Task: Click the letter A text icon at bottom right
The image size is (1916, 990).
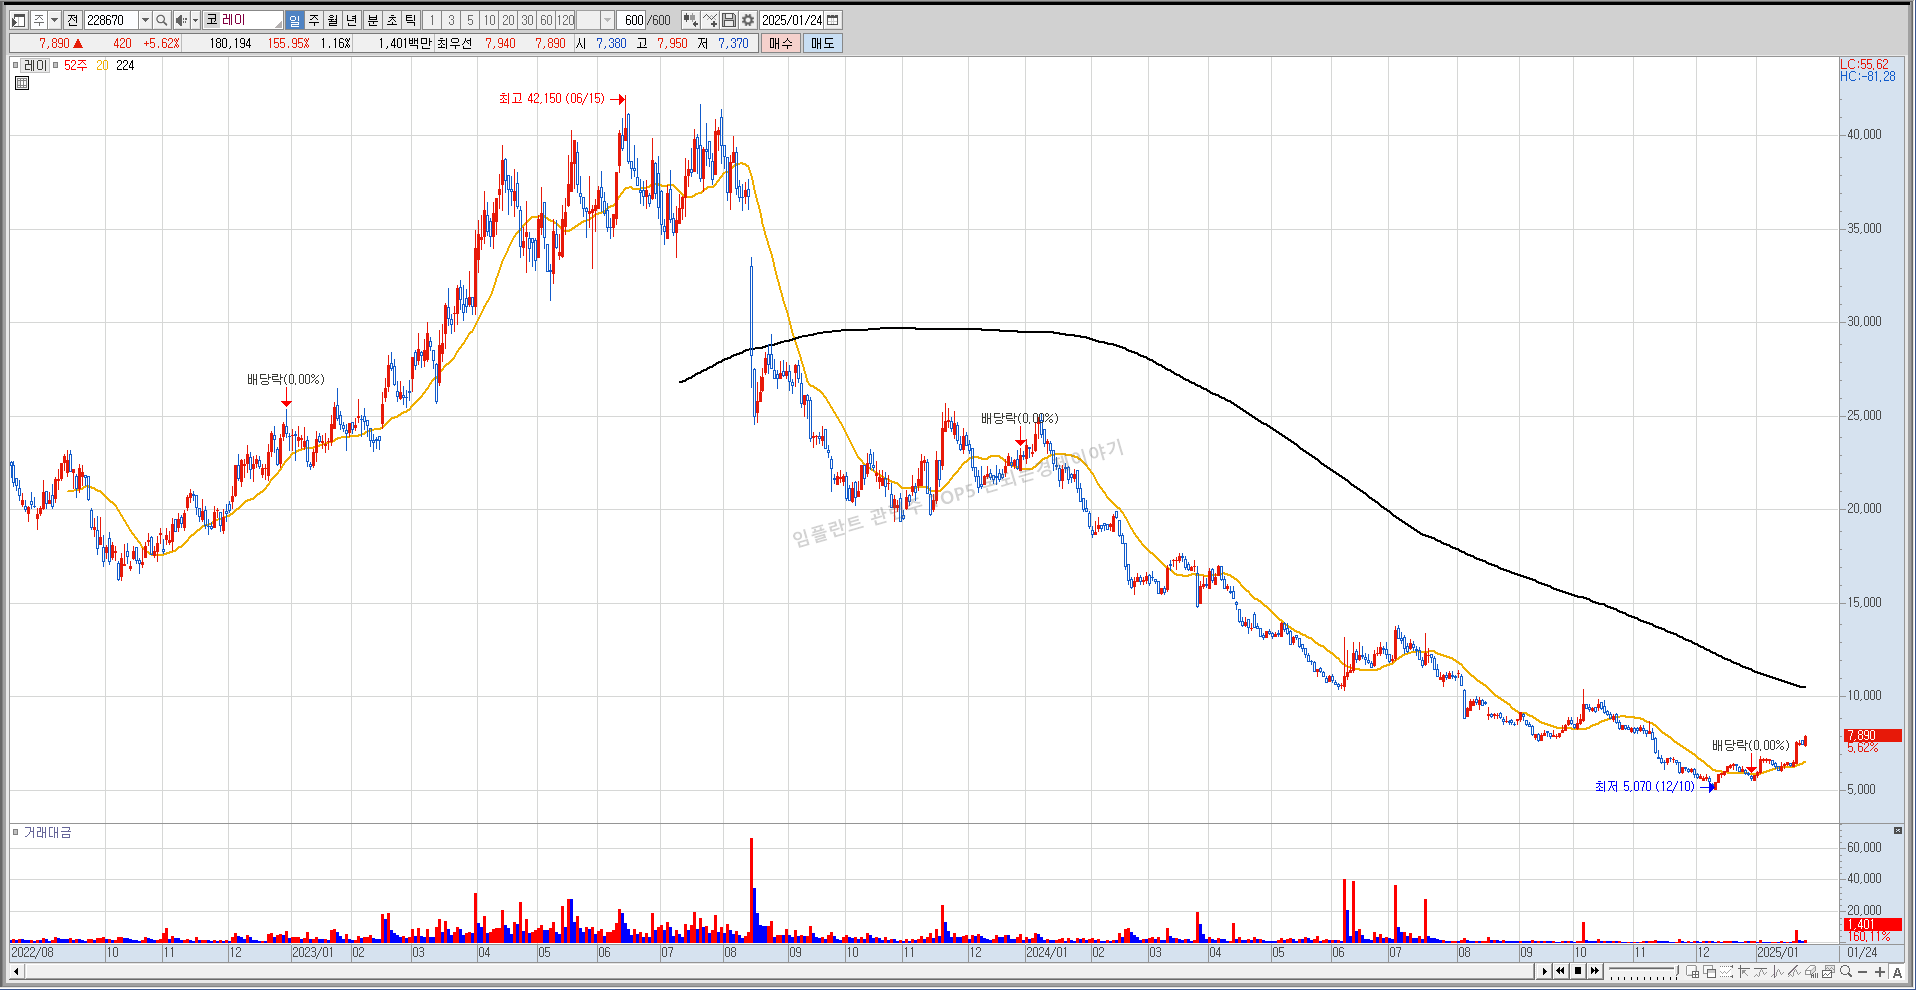Action: coord(1897,972)
